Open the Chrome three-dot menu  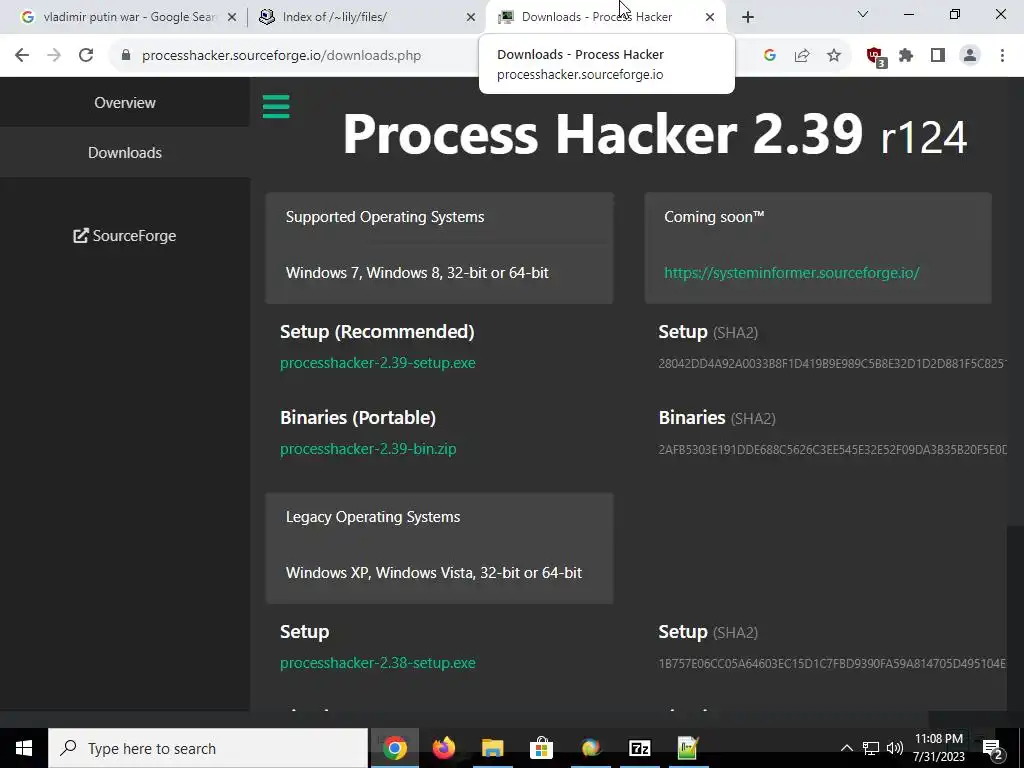[x=1002, y=56]
